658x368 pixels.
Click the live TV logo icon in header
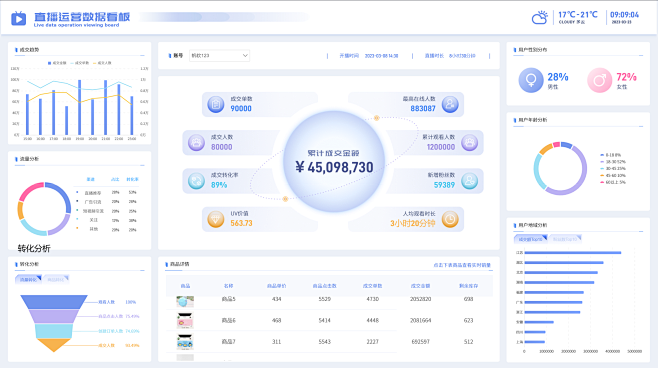coord(18,18)
